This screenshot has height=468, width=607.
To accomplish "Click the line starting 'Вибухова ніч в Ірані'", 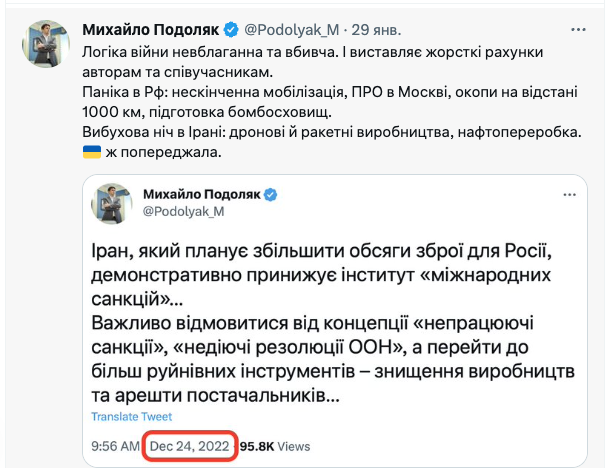I will tap(330, 131).
